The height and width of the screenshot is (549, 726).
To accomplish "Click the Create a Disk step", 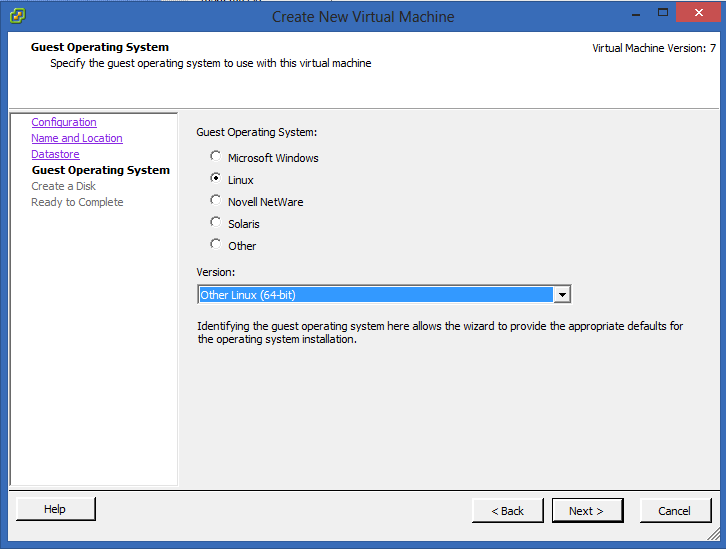I will [63, 186].
